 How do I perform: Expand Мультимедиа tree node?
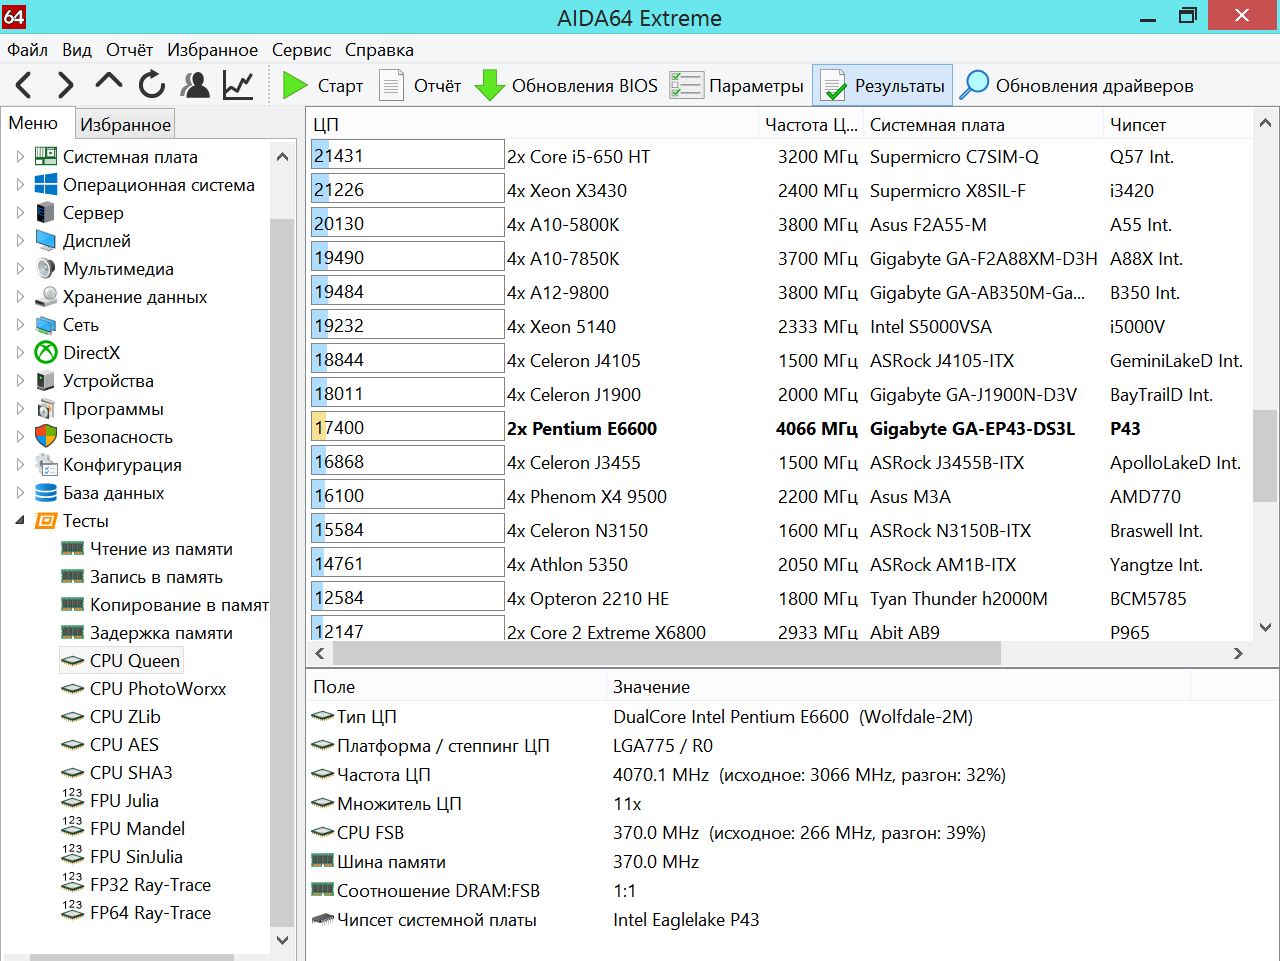point(20,269)
